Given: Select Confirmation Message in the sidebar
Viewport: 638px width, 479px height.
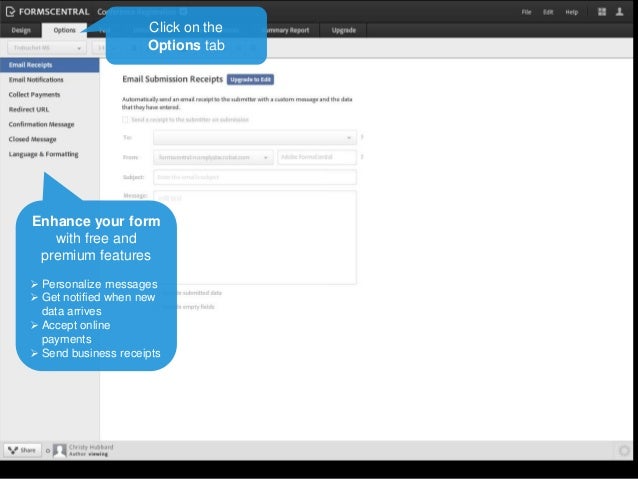Looking at the screenshot, I should tap(49, 124).
